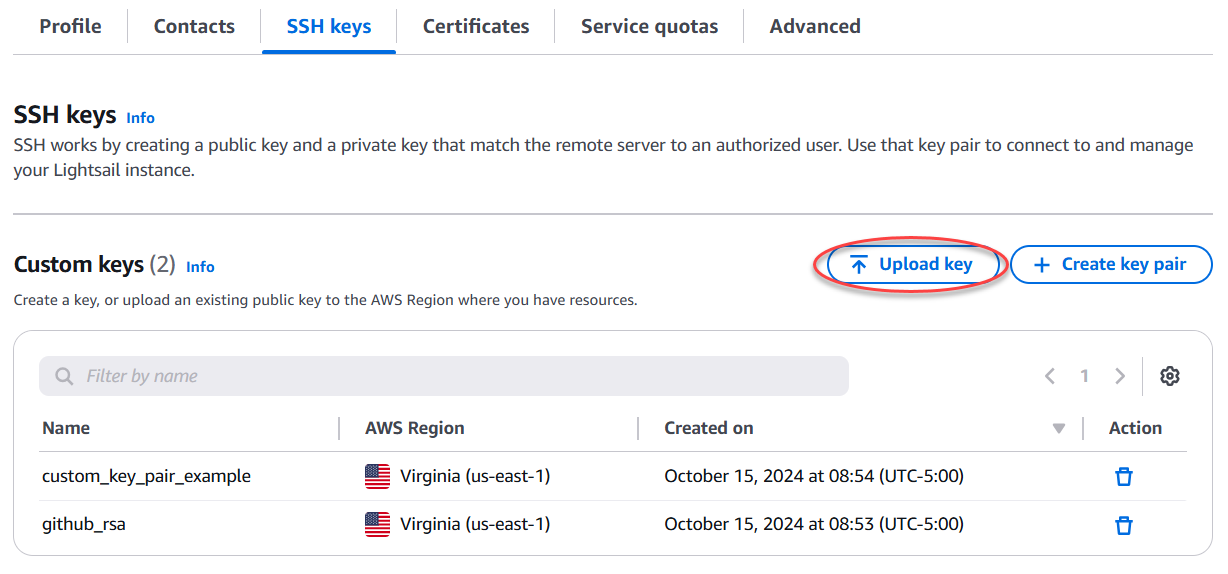Image resolution: width=1228 pixels, height=574 pixels.
Task: Open the Certificates tab
Action: tap(476, 27)
